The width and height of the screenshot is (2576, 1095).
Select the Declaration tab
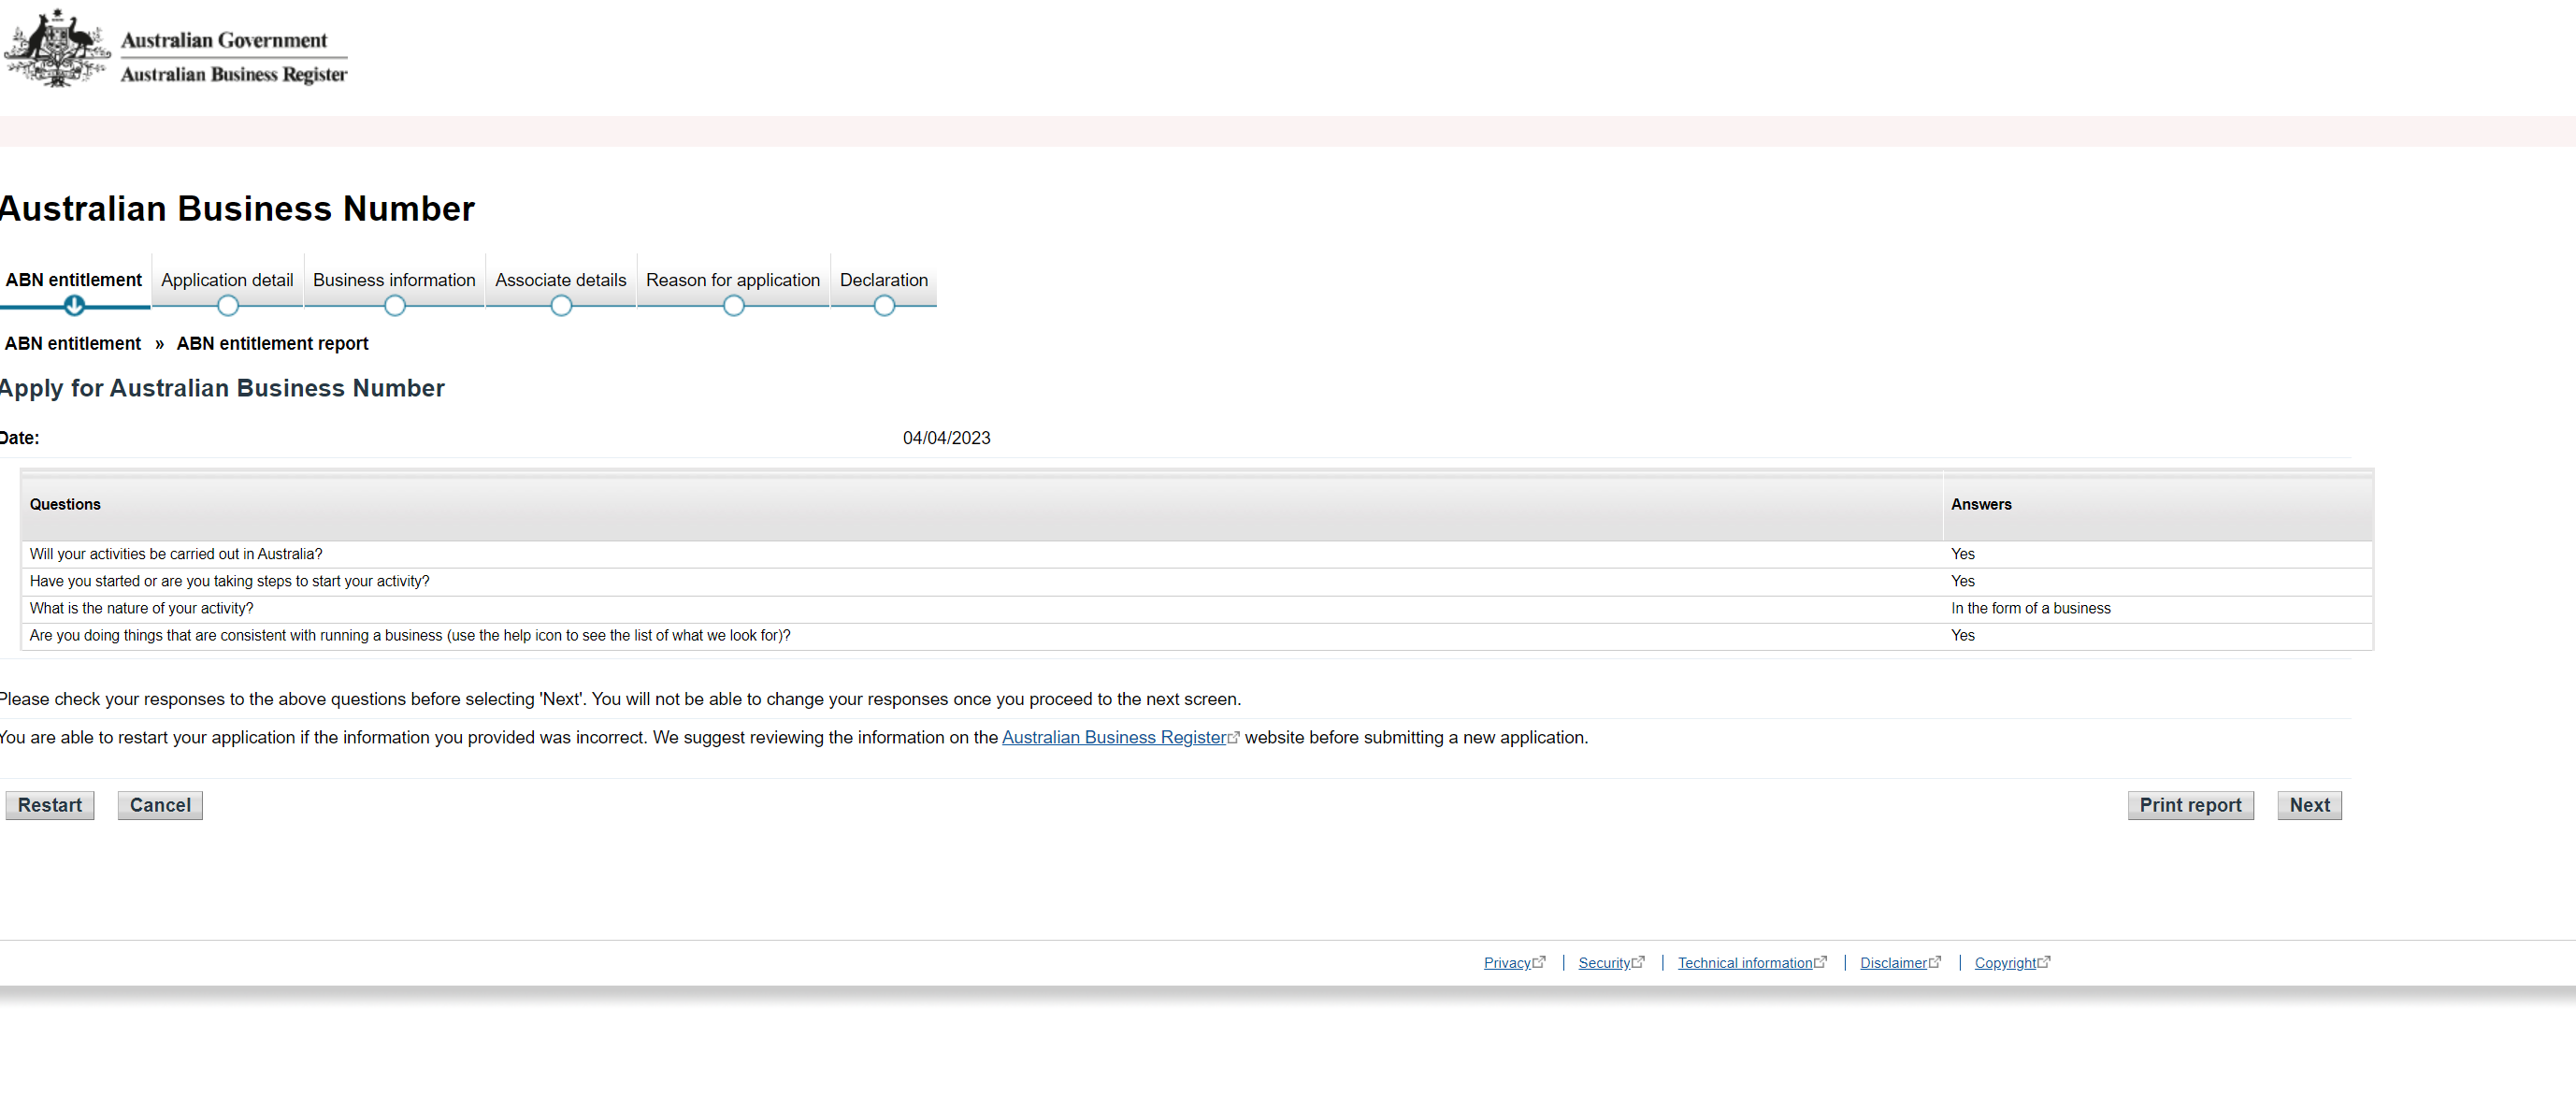tap(883, 280)
